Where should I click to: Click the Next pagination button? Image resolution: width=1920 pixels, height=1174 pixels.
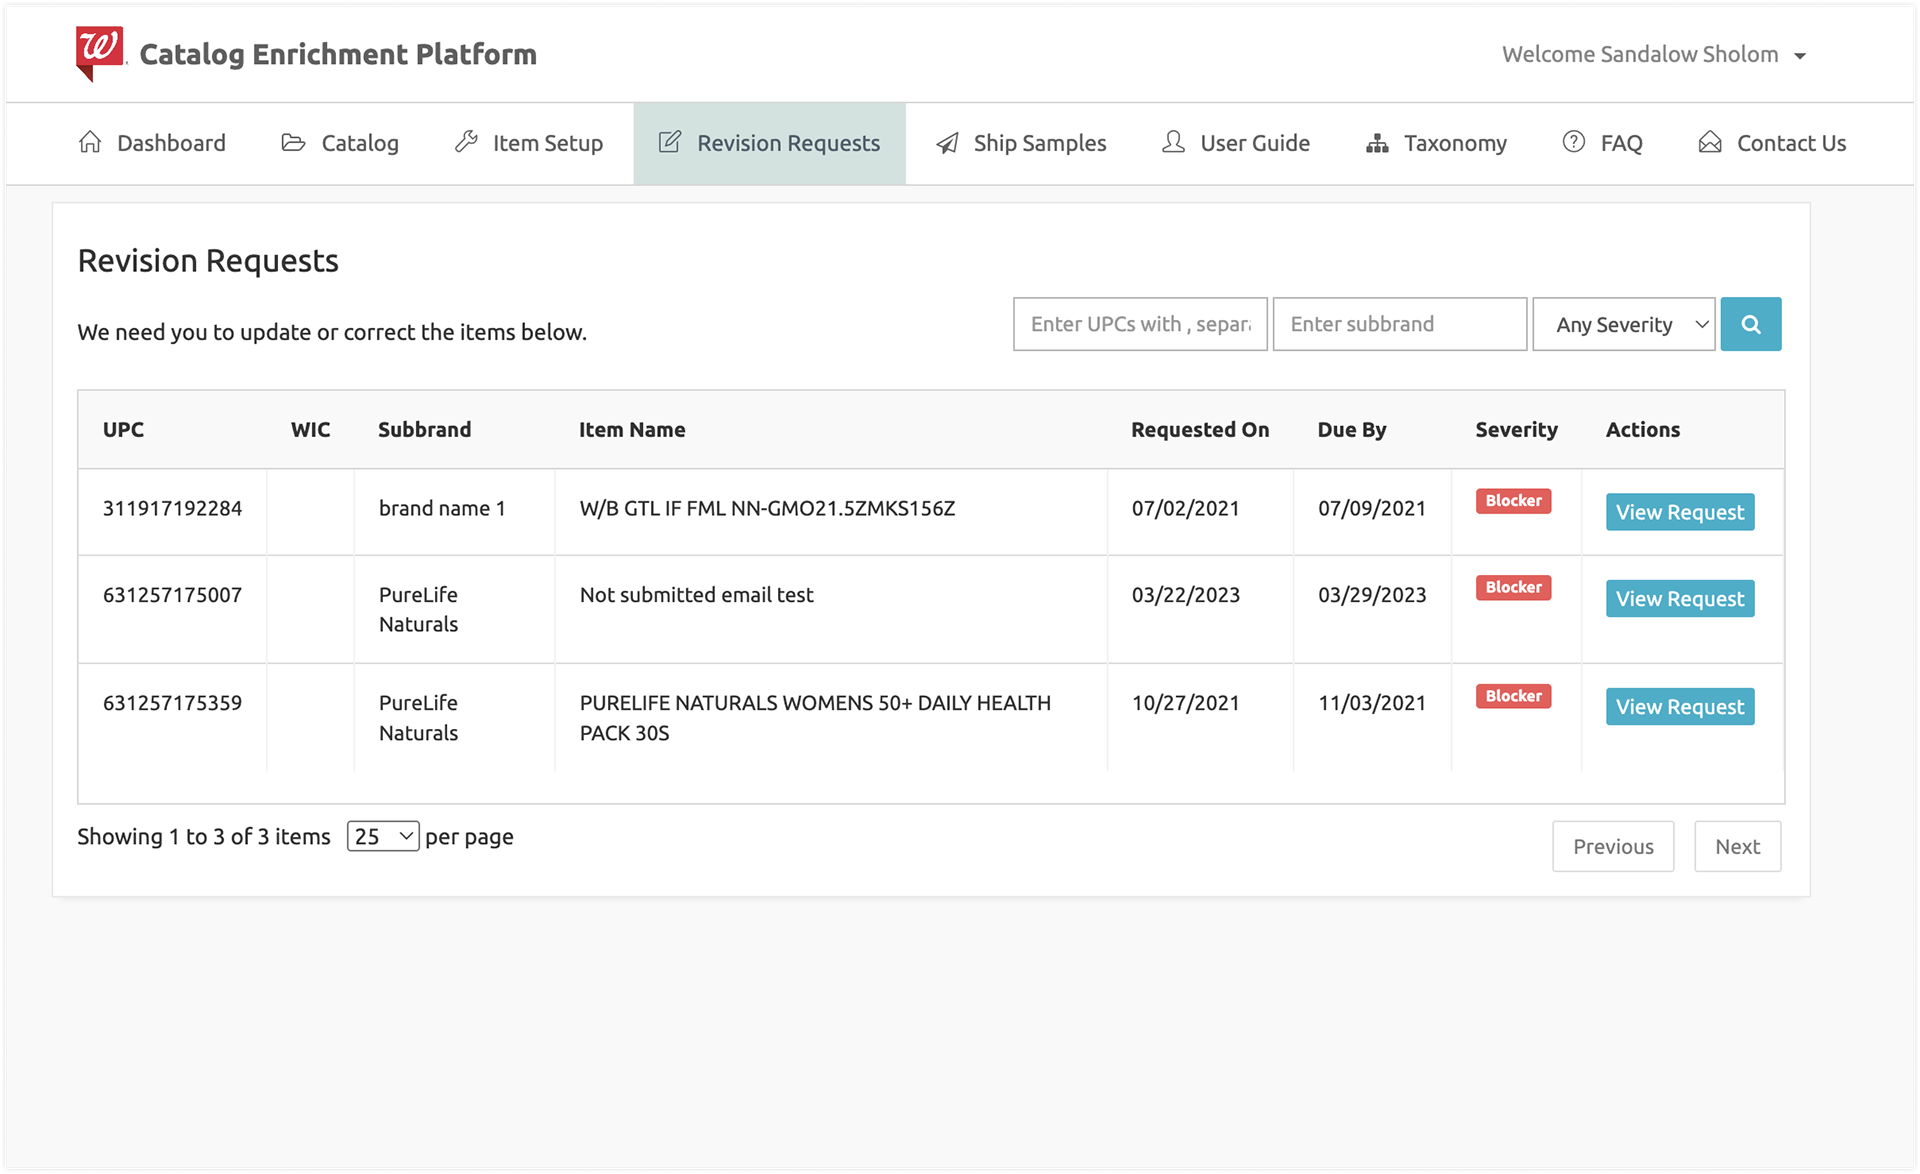point(1737,846)
